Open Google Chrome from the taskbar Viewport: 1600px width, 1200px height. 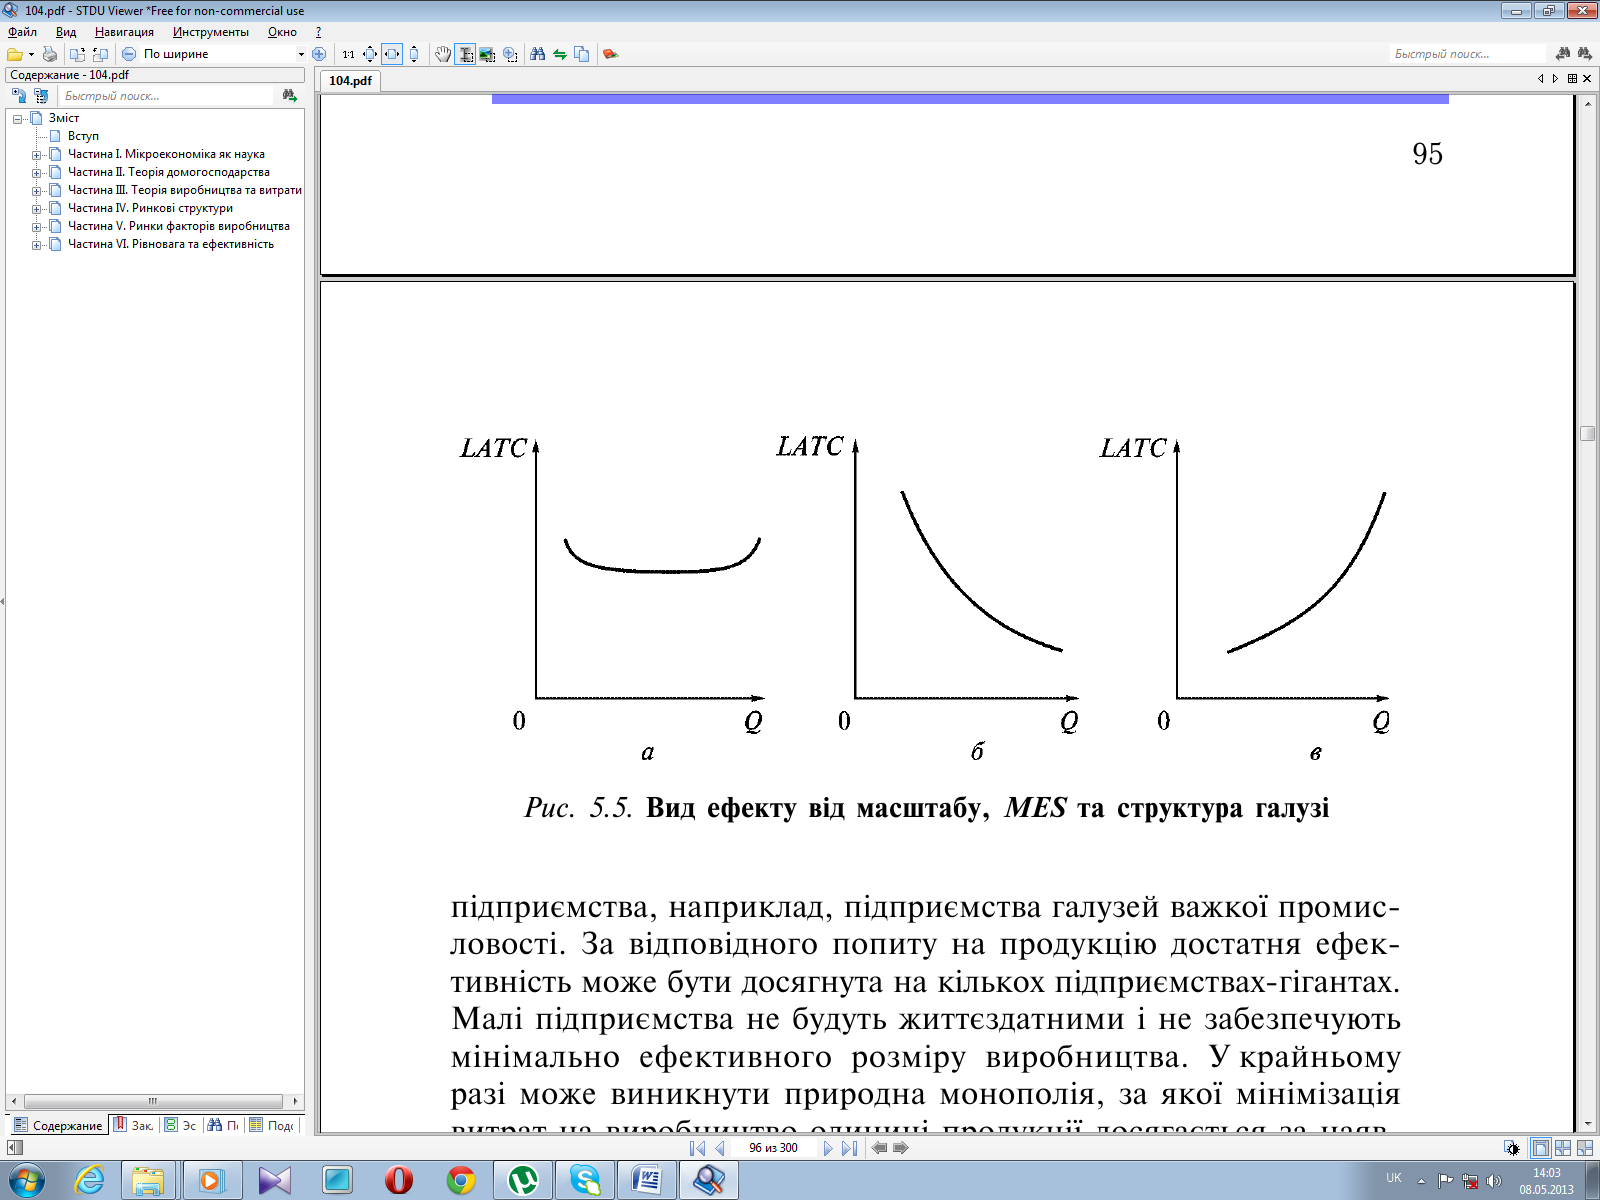[x=461, y=1180]
